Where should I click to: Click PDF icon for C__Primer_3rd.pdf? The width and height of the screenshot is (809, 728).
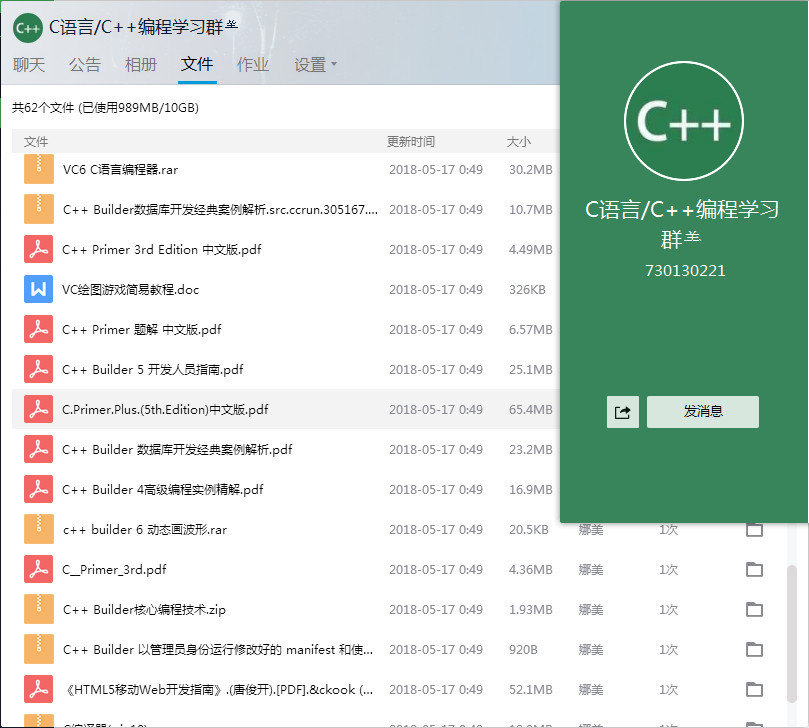[39, 569]
